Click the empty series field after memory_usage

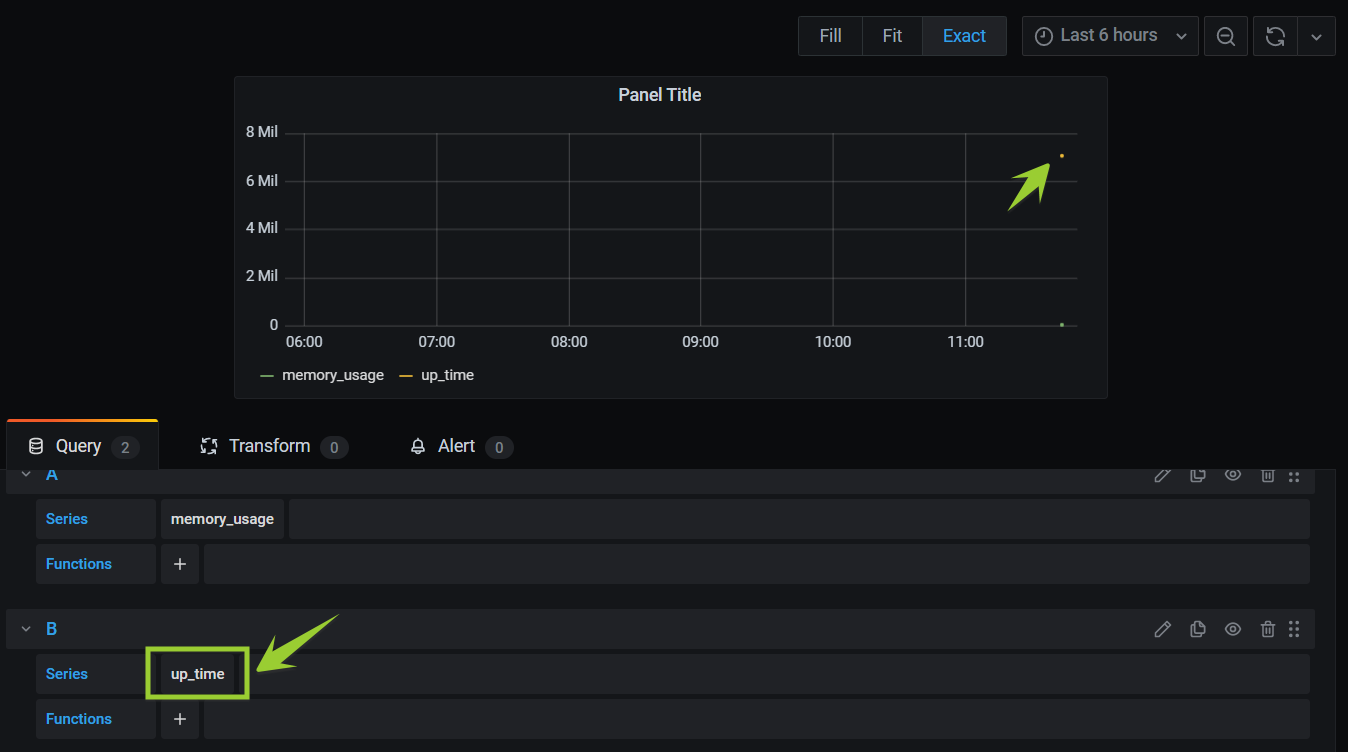pos(799,519)
